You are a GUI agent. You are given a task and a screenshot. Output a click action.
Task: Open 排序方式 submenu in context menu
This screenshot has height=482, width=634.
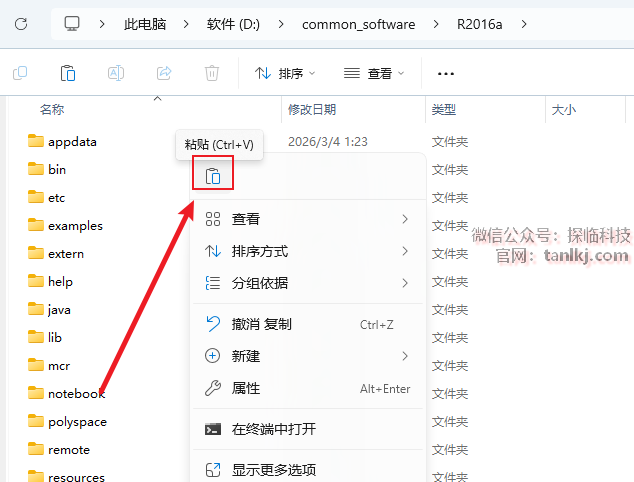309,251
